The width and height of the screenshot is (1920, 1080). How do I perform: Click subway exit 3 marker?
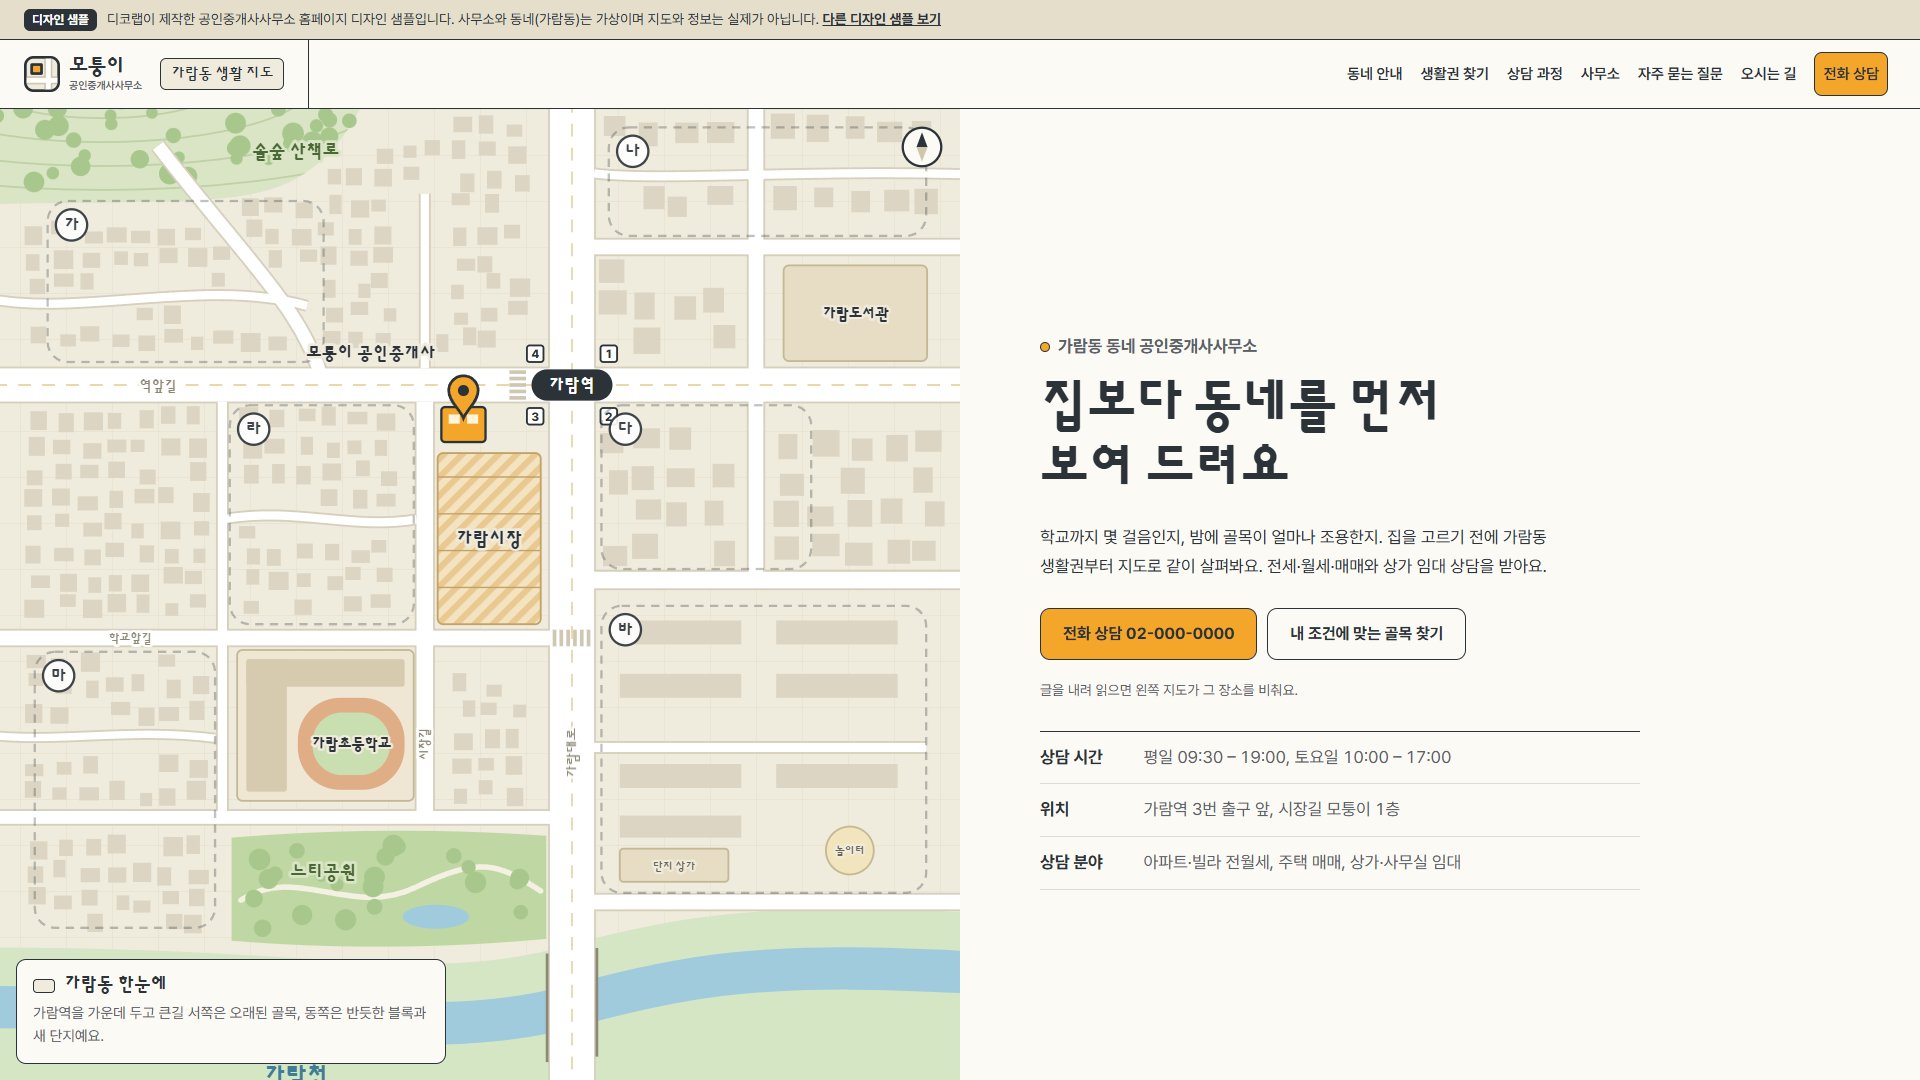(x=535, y=416)
